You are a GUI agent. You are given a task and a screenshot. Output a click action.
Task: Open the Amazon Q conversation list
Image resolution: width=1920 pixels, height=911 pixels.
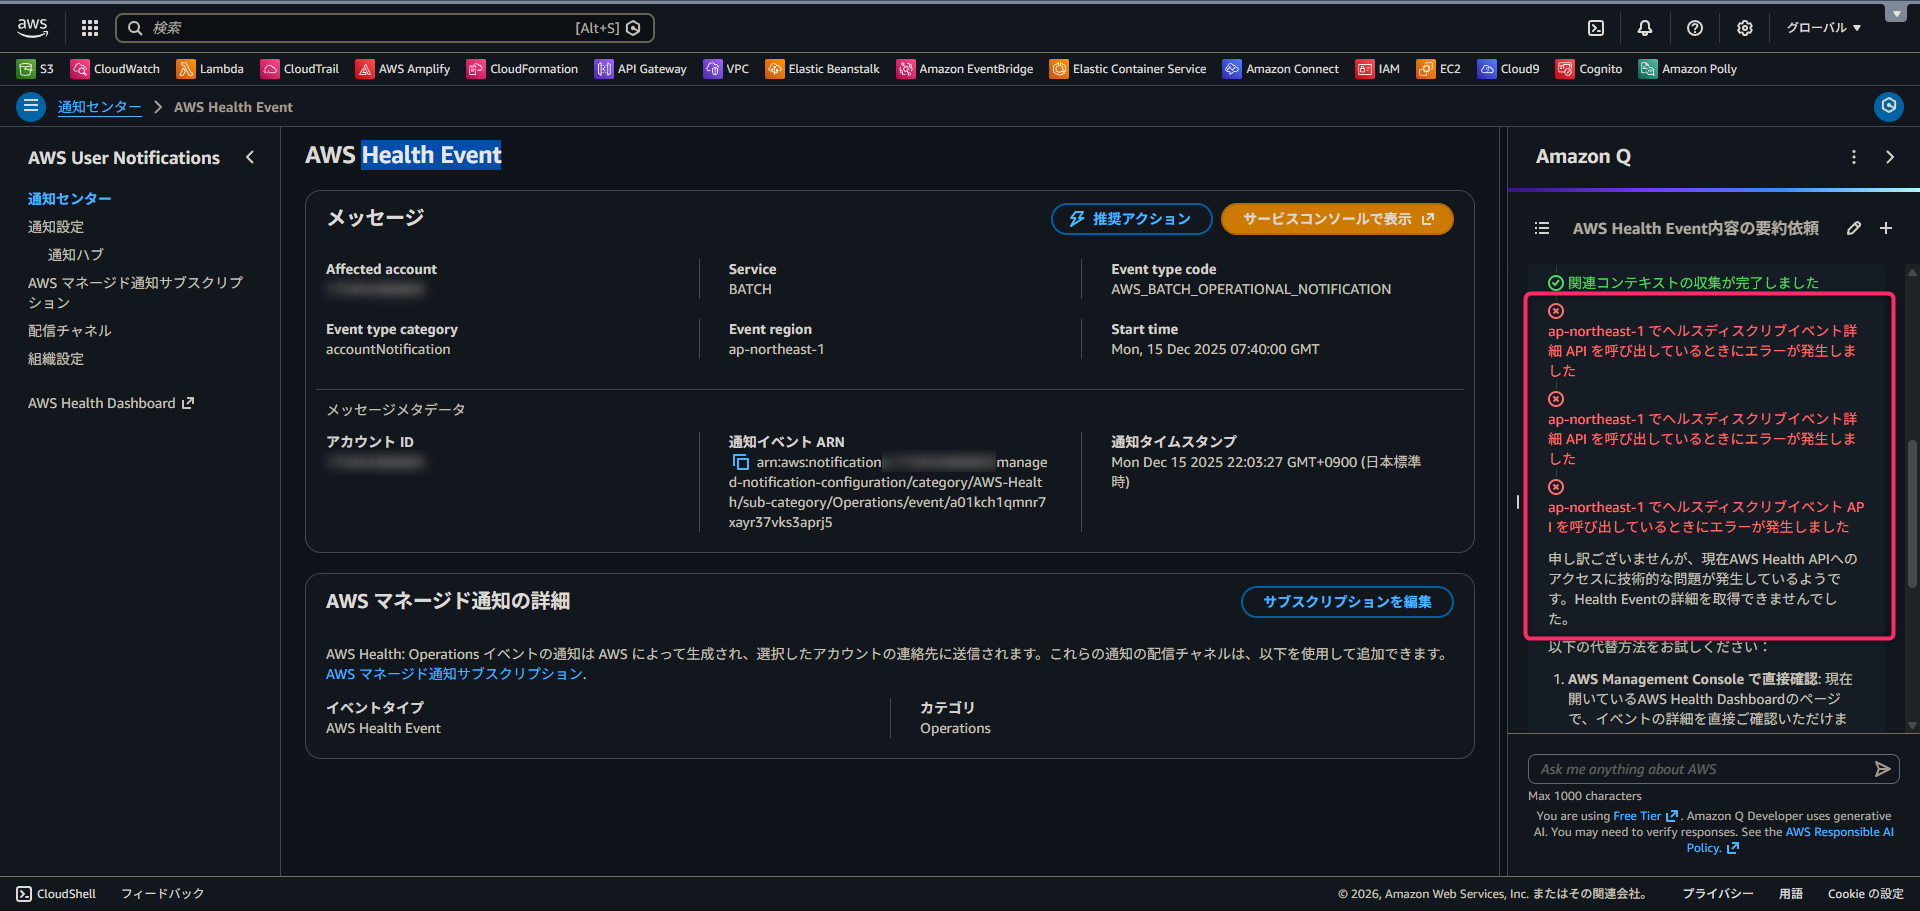pyautogui.click(x=1542, y=228)
